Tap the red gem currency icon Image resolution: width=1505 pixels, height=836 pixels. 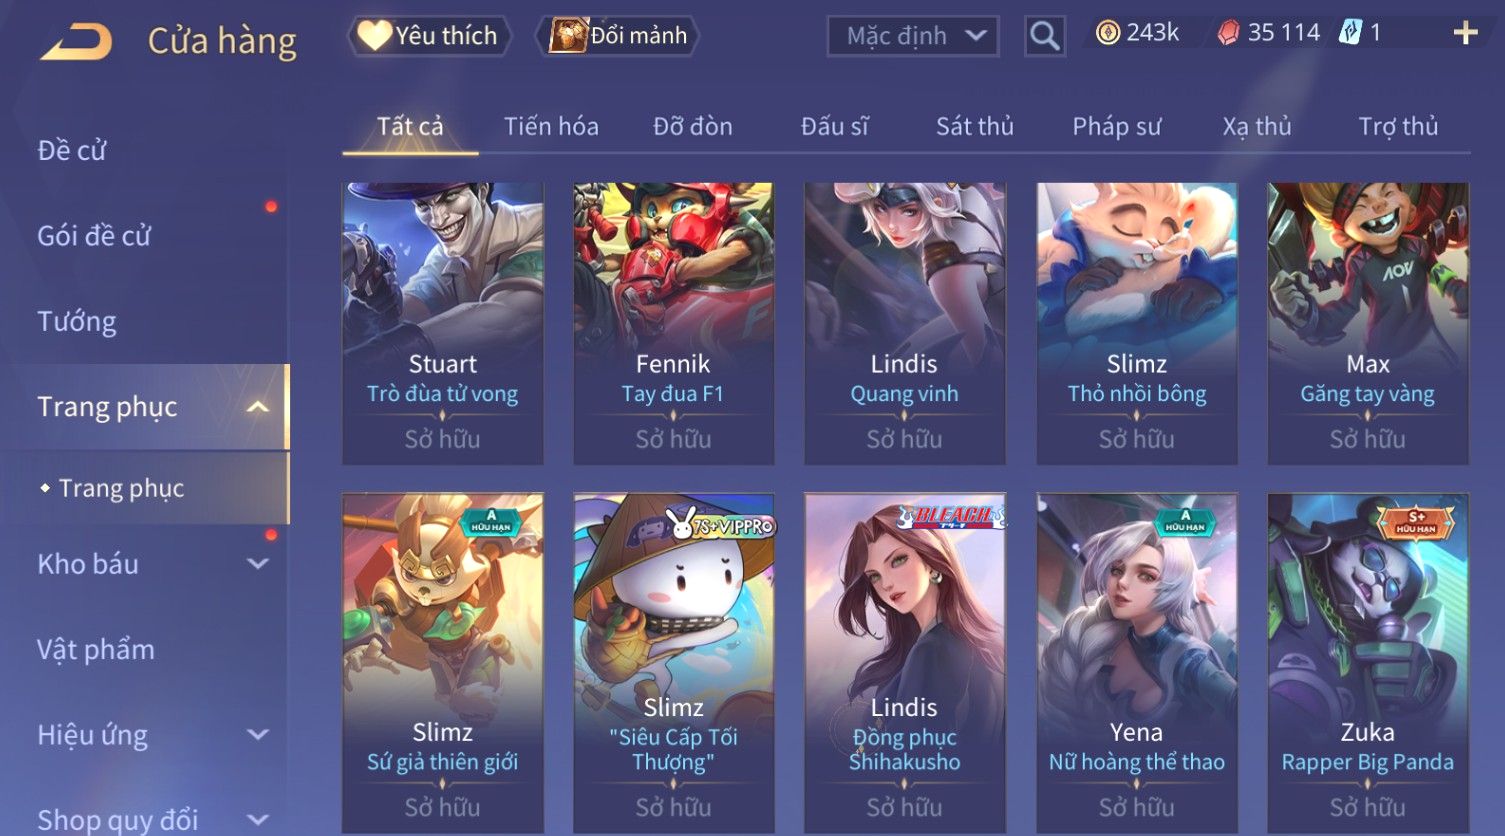[1228, 33]
